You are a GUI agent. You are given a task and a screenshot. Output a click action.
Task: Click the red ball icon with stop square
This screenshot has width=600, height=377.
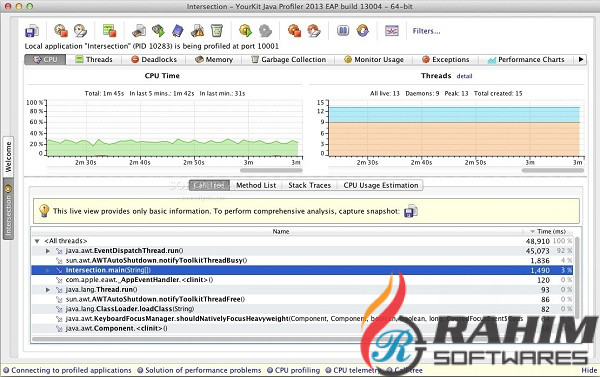[x=294, y=31]
